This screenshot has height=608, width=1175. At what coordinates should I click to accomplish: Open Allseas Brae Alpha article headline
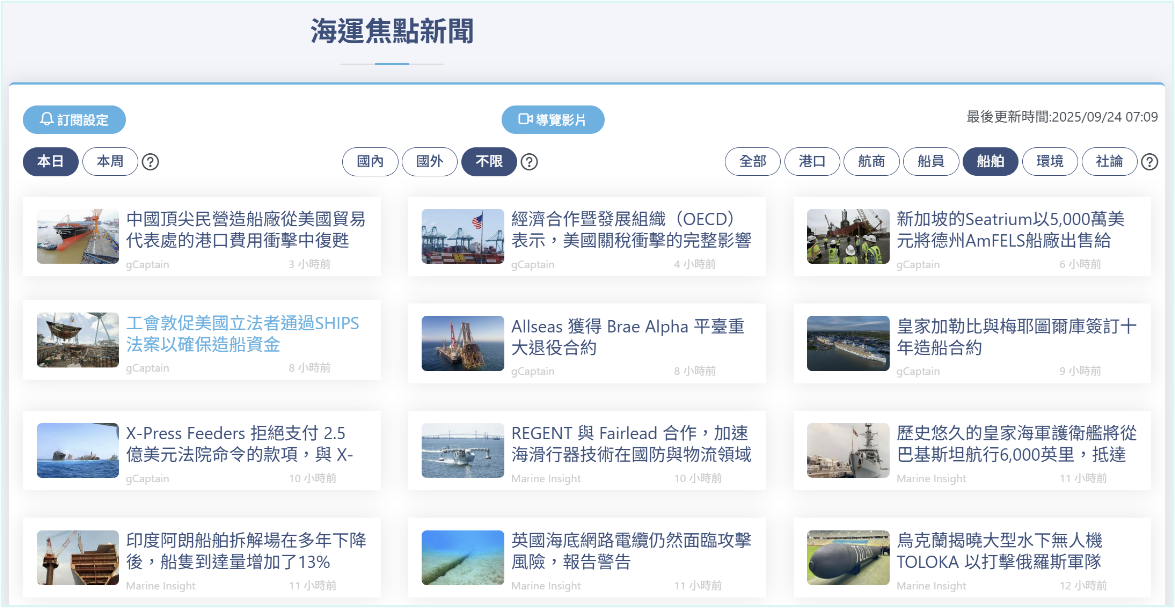(x=627, y=337)
